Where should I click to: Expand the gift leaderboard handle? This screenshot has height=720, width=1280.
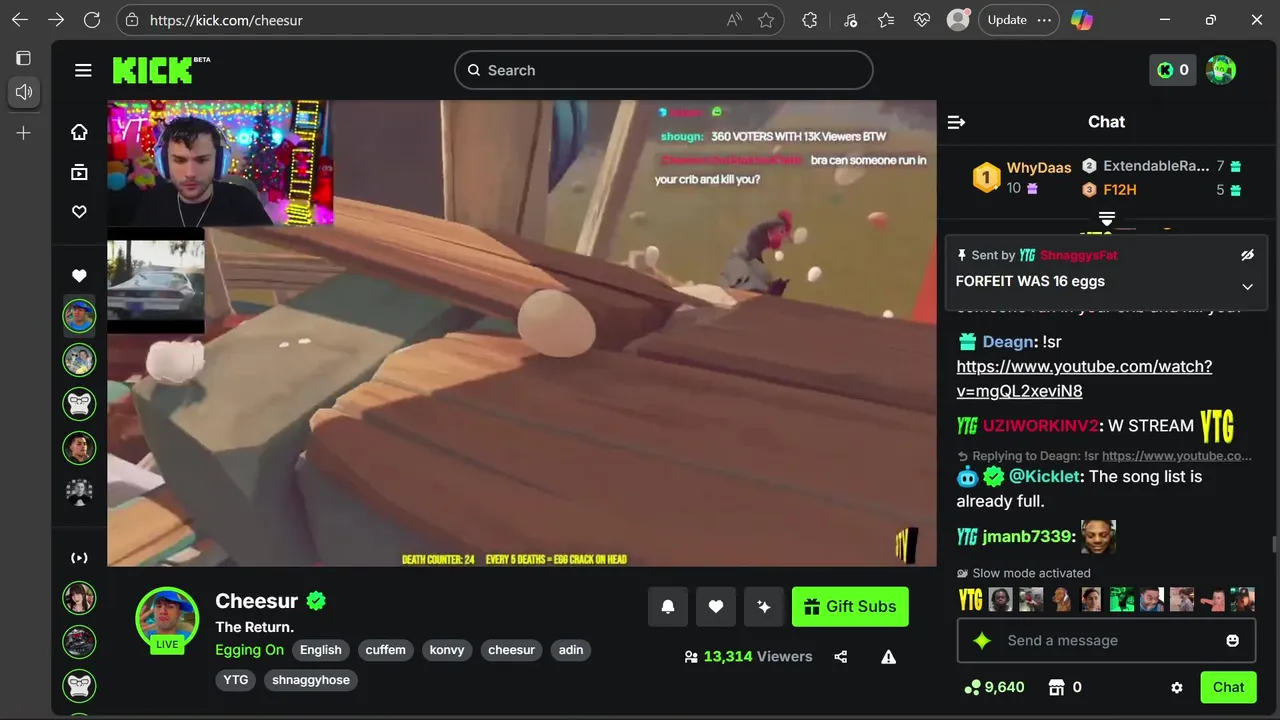tap(1107, 218)
